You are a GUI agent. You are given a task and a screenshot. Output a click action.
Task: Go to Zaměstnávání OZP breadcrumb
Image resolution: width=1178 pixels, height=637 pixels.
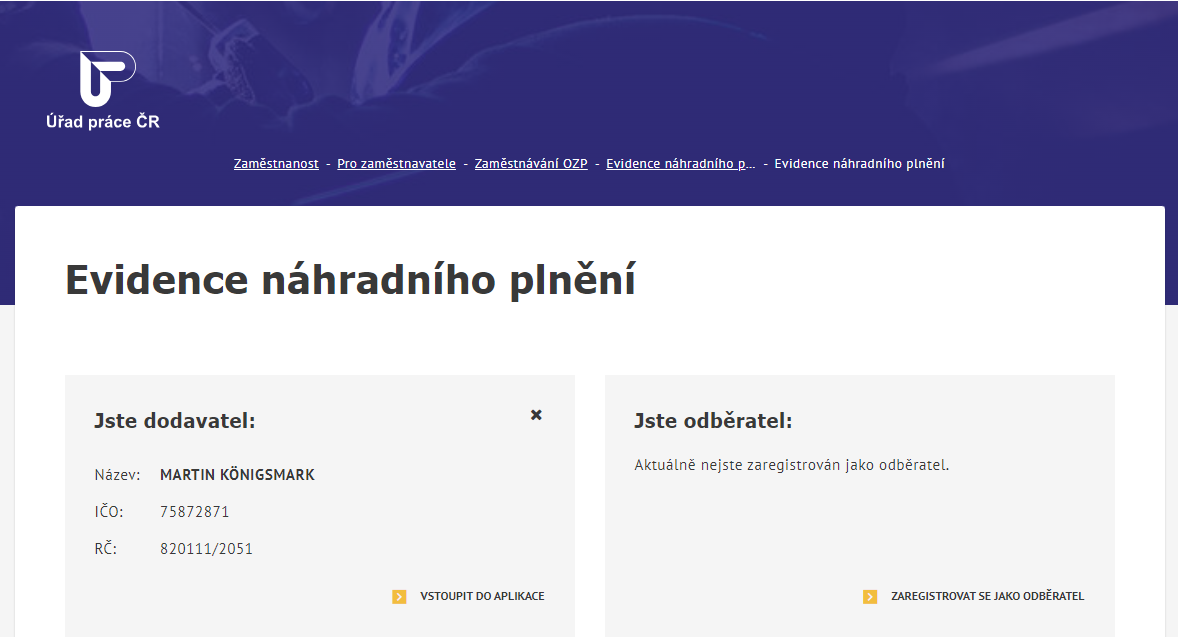531,164
